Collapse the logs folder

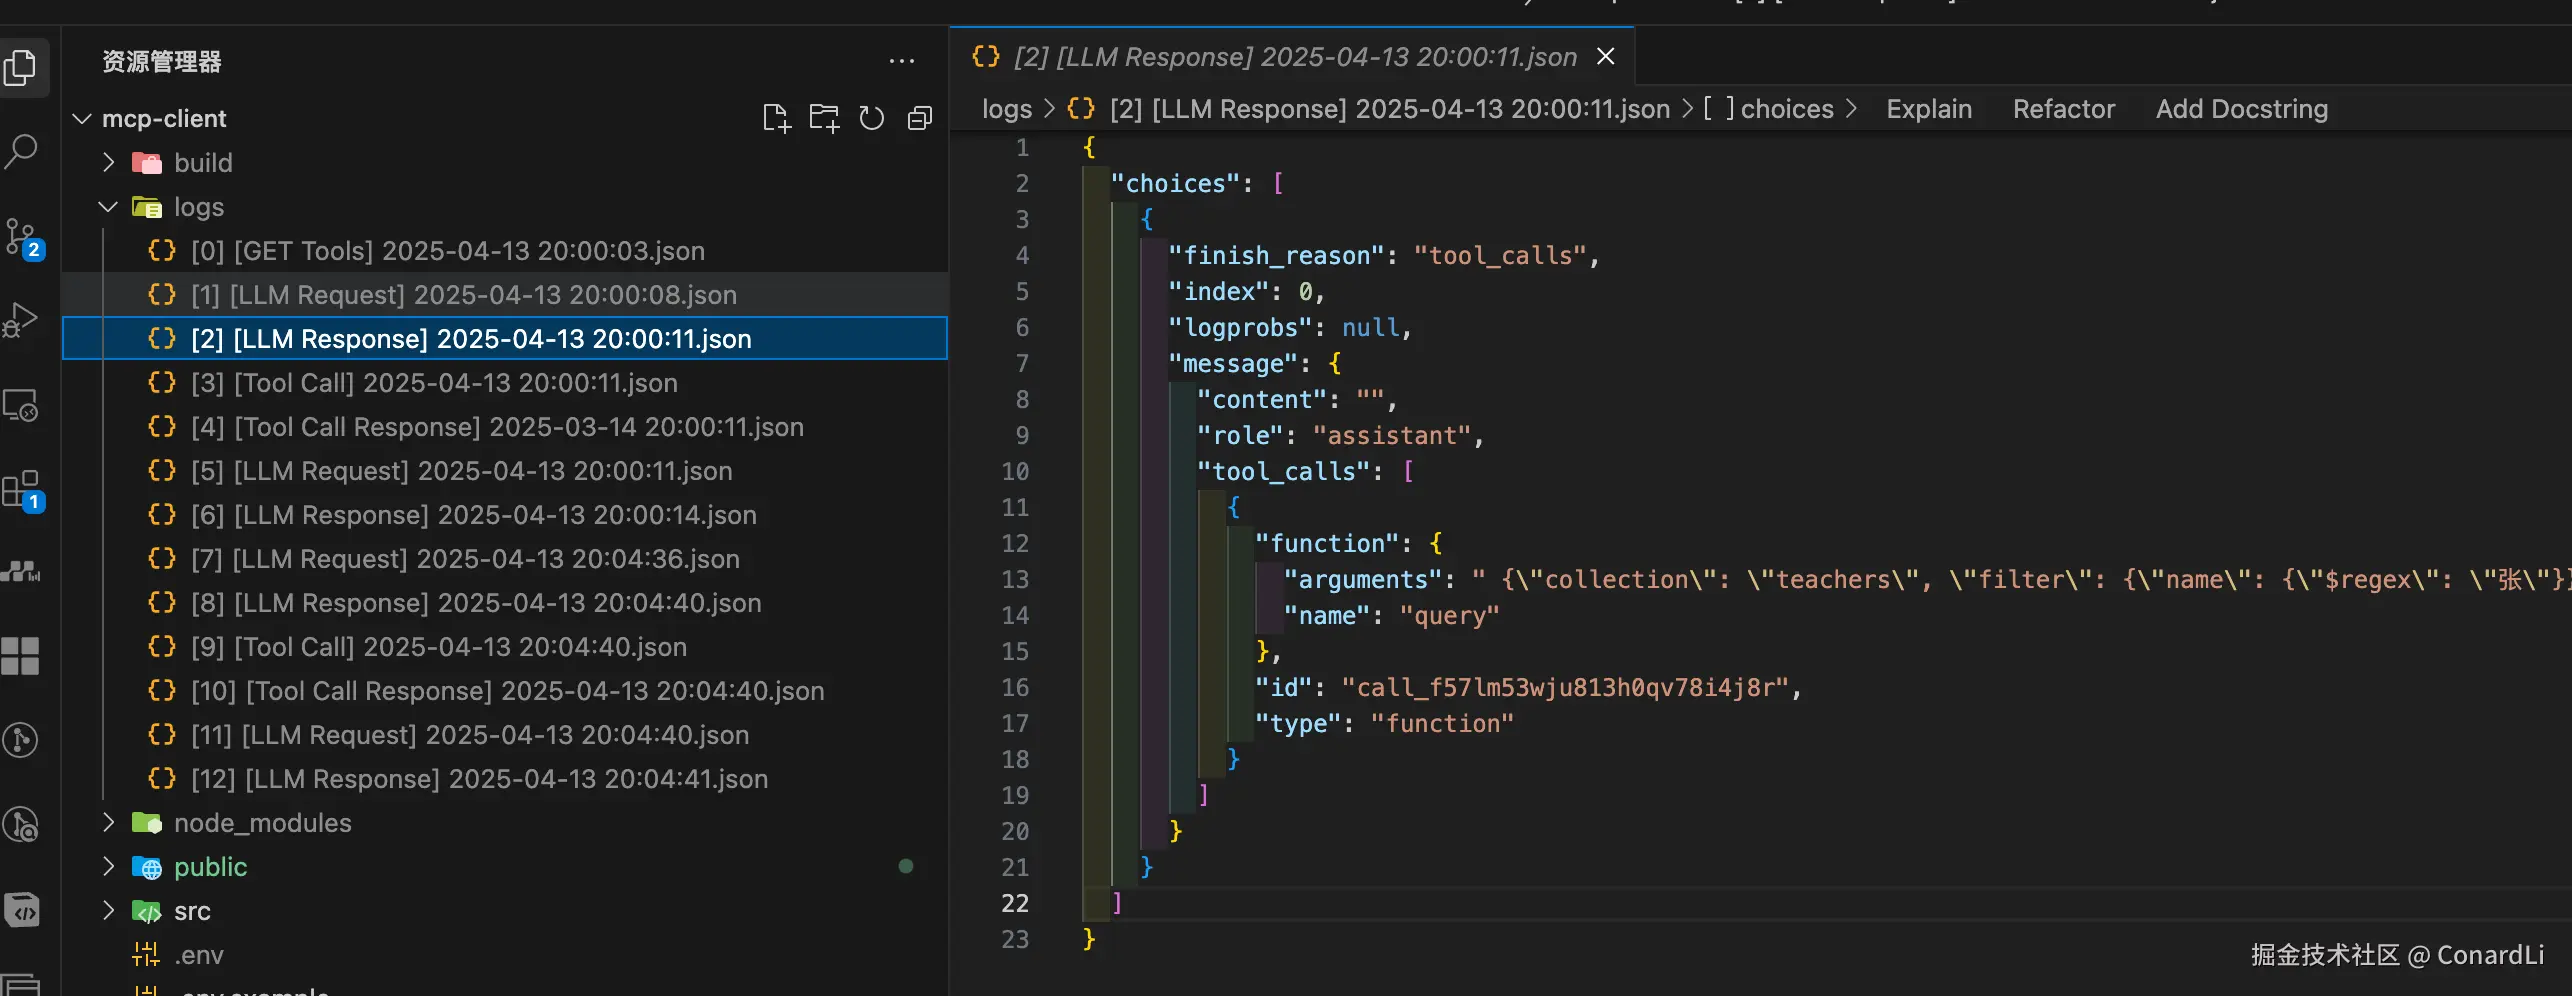198,207
